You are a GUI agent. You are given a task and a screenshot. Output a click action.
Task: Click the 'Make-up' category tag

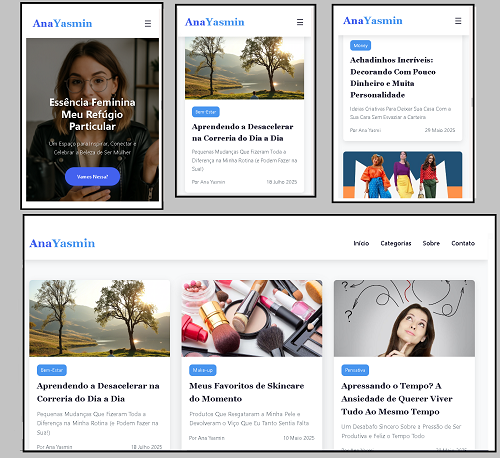tap(203, 370)
